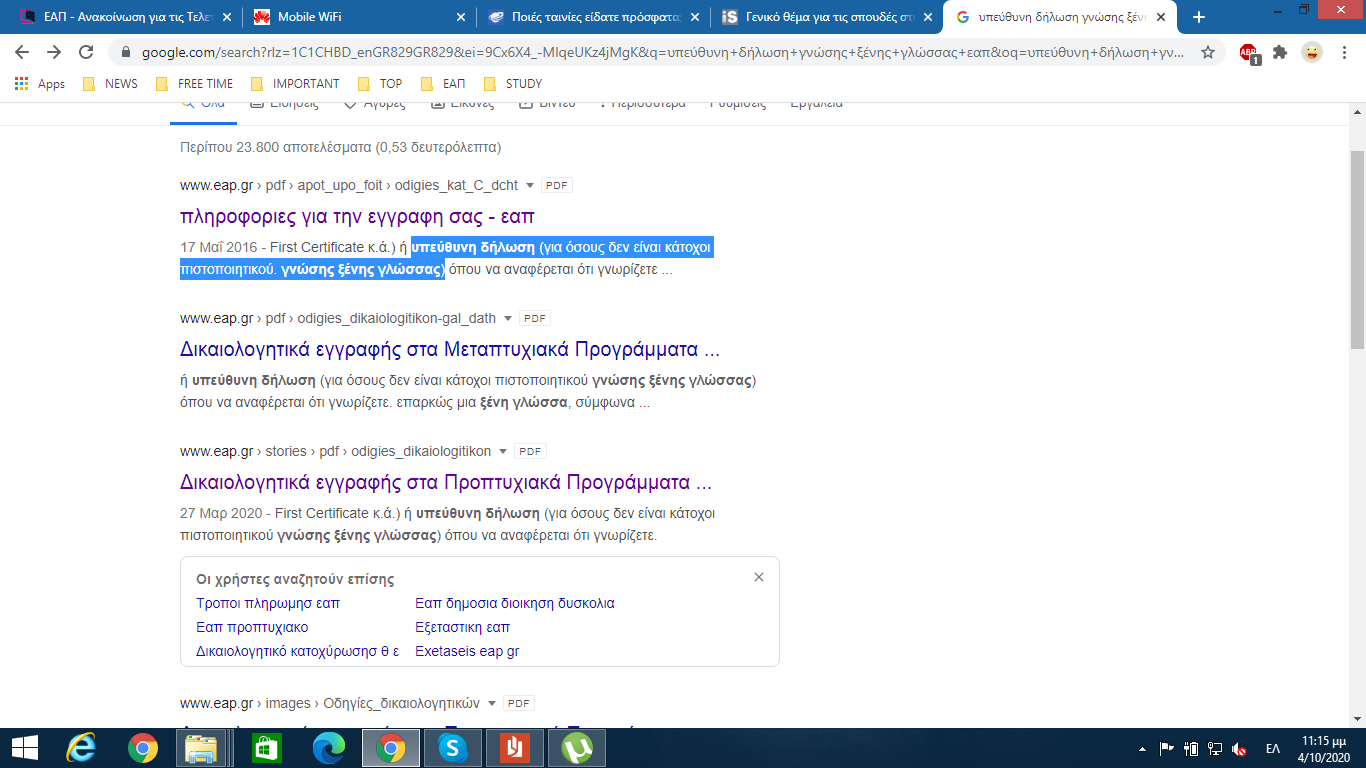1366x768 pixels.
Task: Click the page vertical scrollbar
Action: pyautogui.click(x=1357, y=250)
